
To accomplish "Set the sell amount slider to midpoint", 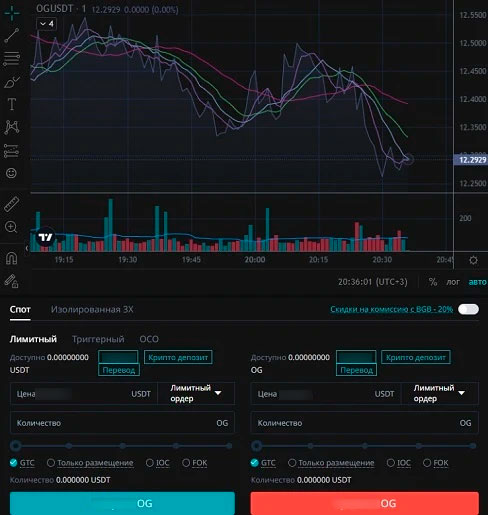I will [x=365, y=446].
